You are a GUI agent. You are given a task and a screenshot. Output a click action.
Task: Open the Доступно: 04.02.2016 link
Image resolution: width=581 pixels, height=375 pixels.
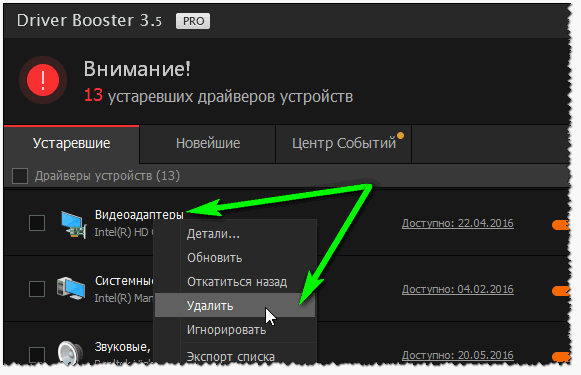click(x=458, y=289)
